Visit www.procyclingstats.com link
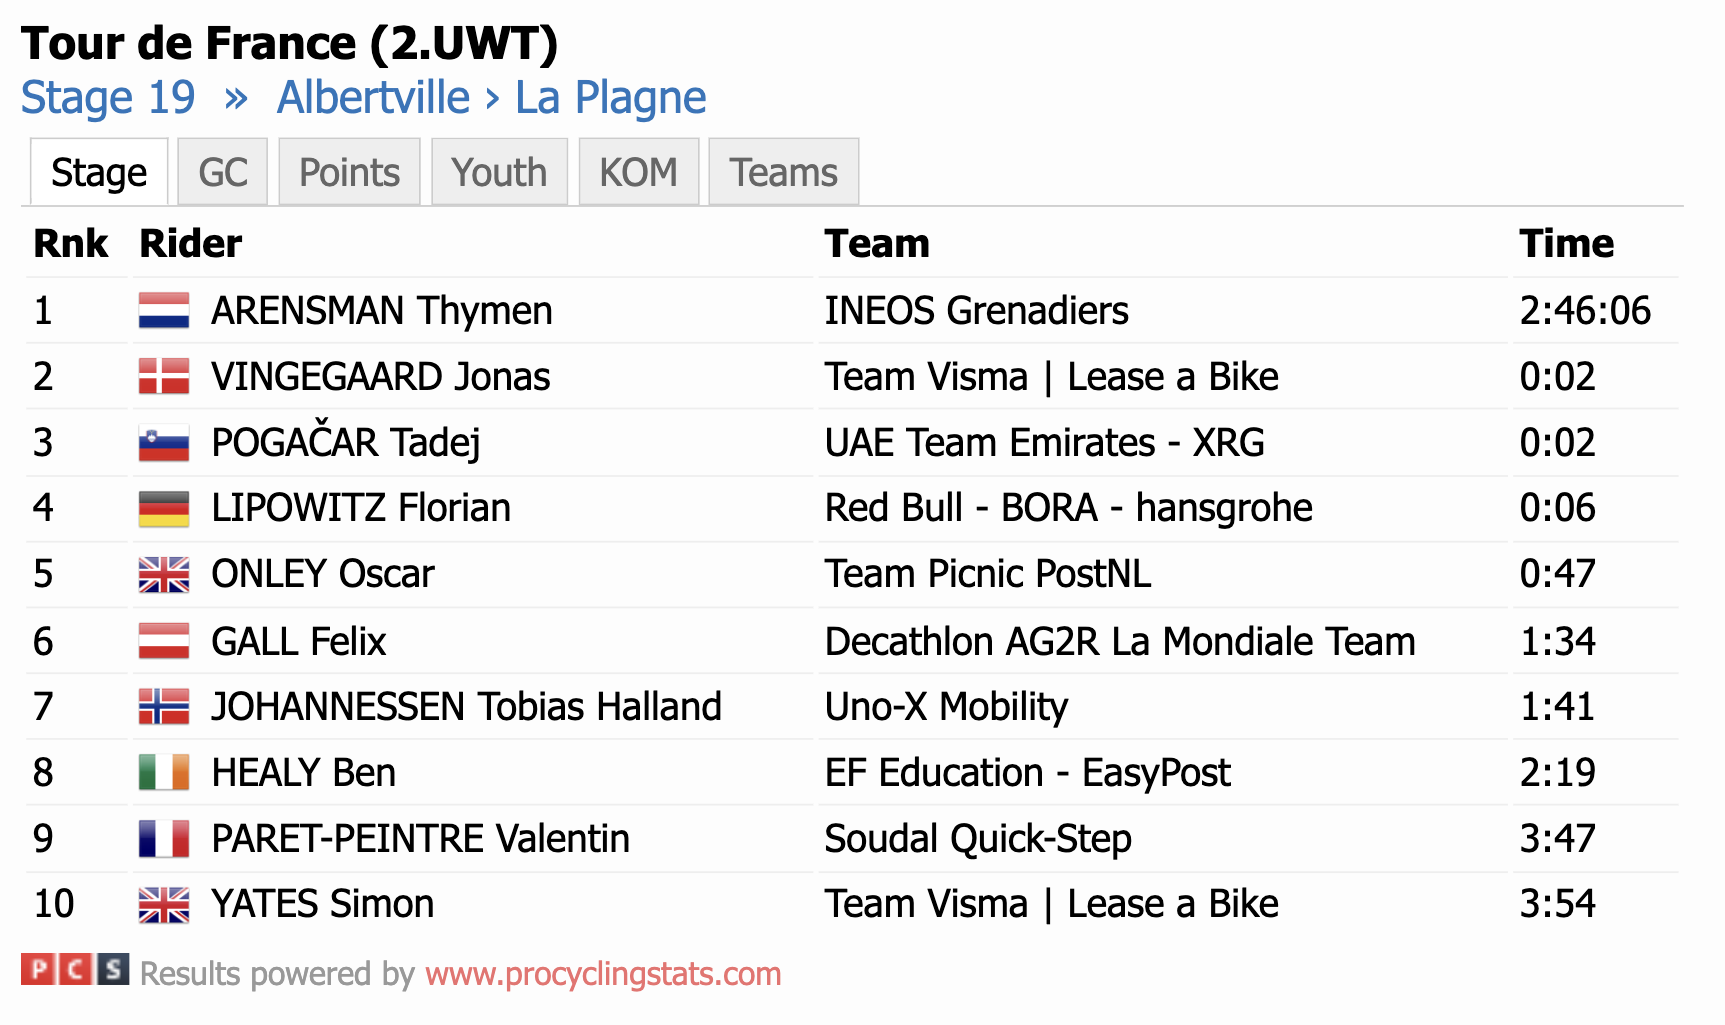The height and width of the screenshot is (1025, 1725). pos(603,974)
